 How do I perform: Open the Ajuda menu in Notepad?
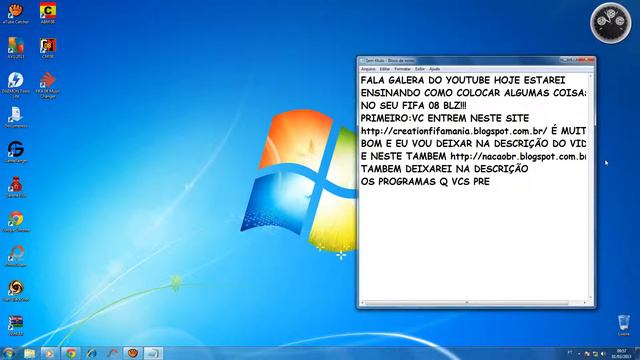coord(435,69)
